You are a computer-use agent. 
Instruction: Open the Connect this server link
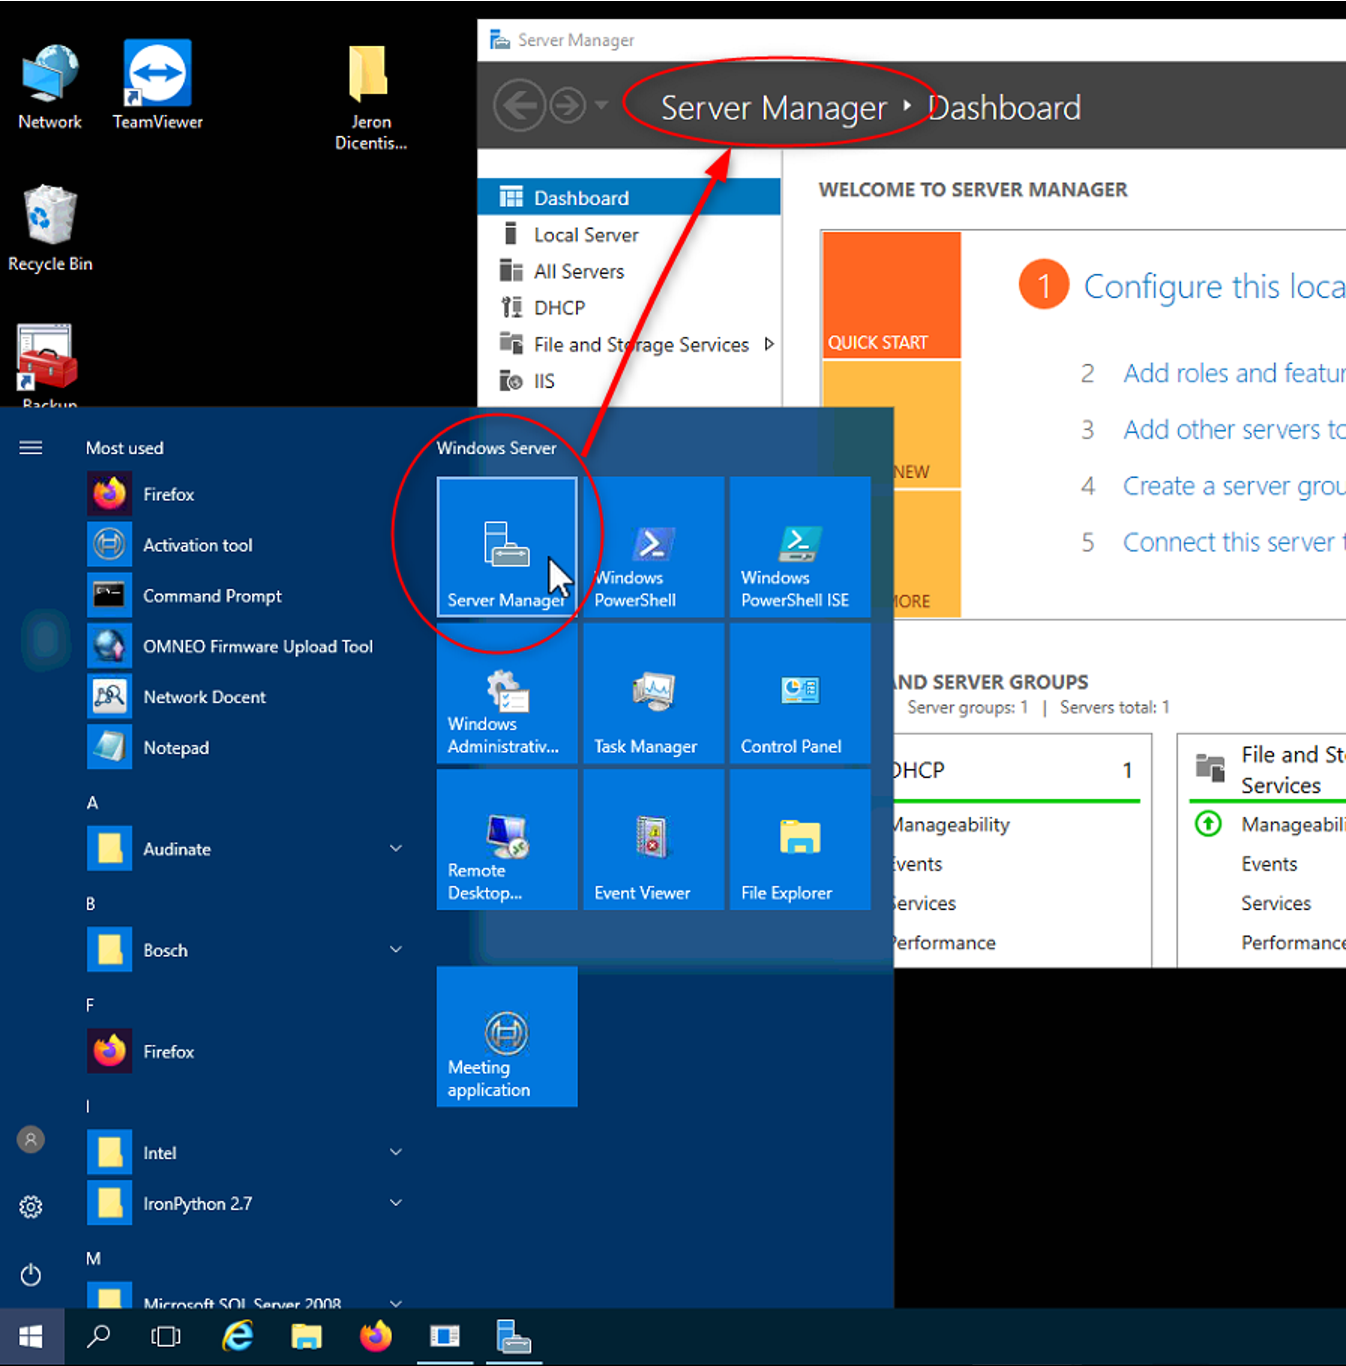[x=1232, y=542]
